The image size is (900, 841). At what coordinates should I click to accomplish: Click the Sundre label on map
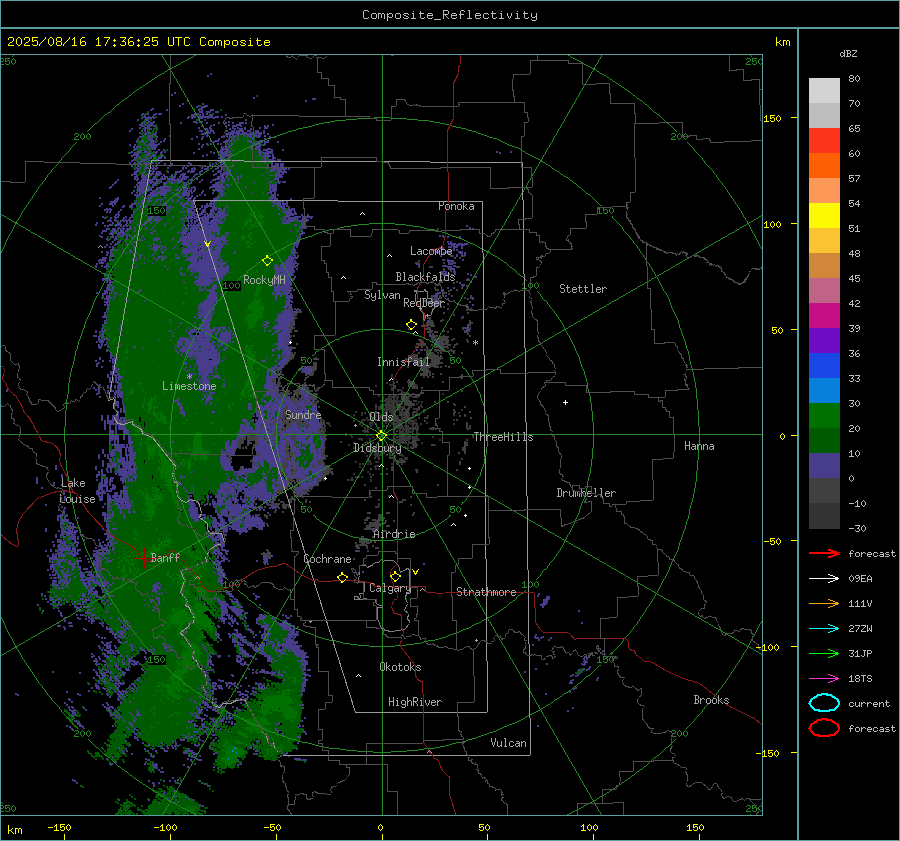(303, 414)
